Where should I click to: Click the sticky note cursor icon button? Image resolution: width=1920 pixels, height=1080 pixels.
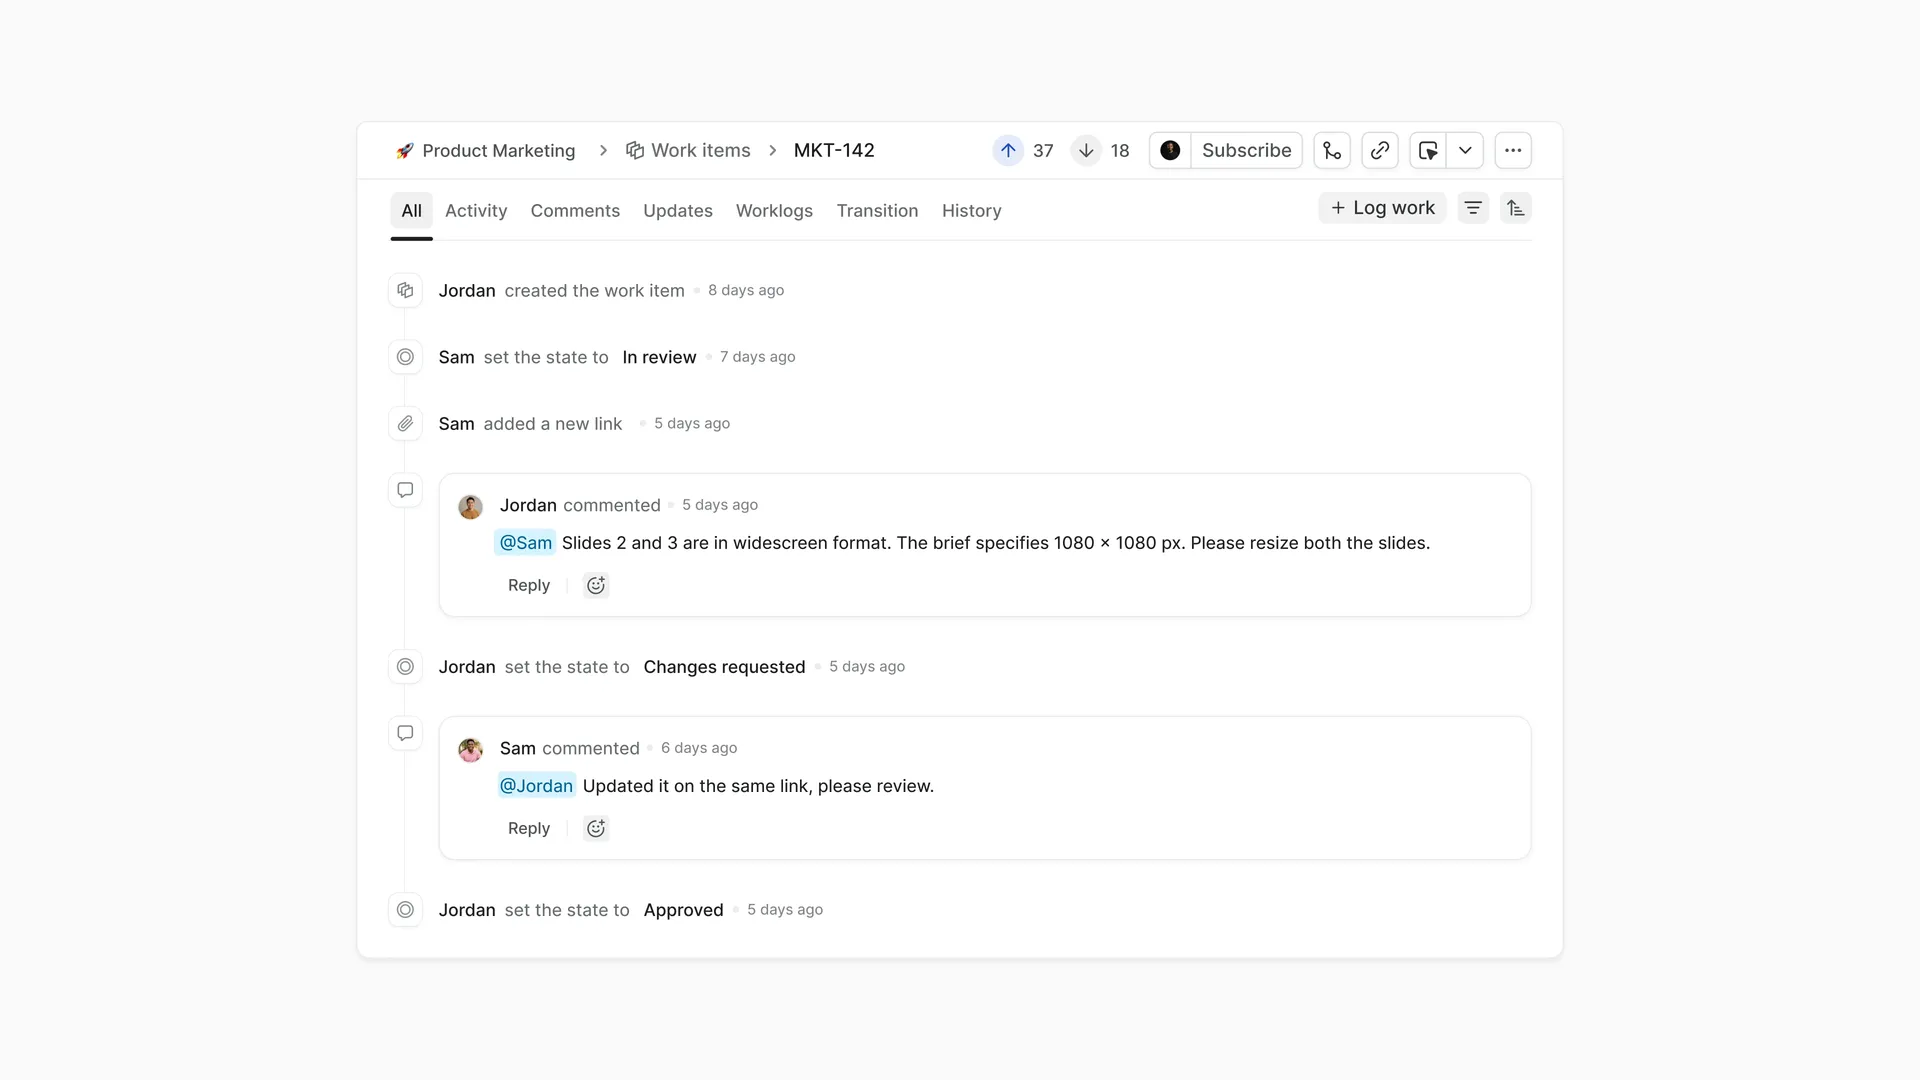click(x=1428, y=150)
